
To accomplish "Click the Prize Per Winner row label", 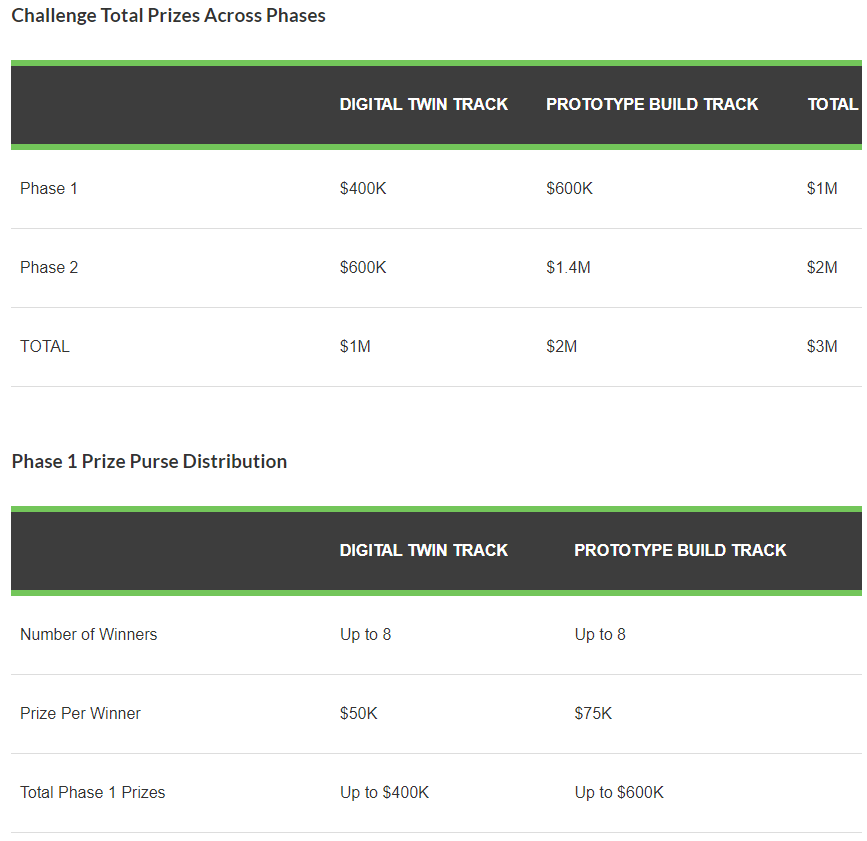I will point(80,714).
